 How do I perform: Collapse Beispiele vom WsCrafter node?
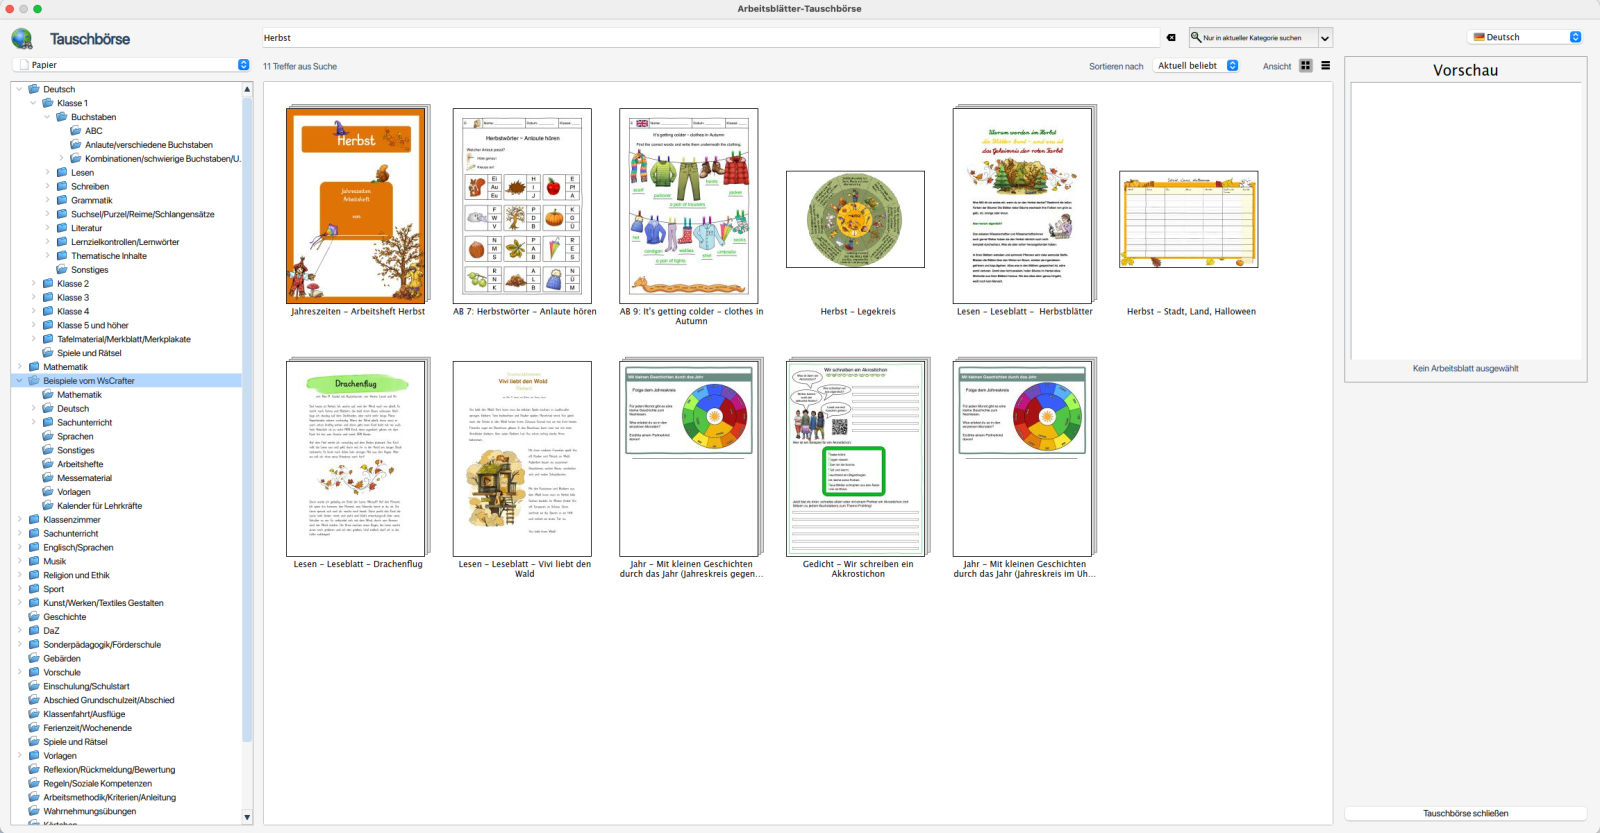[x=19, y=381]
